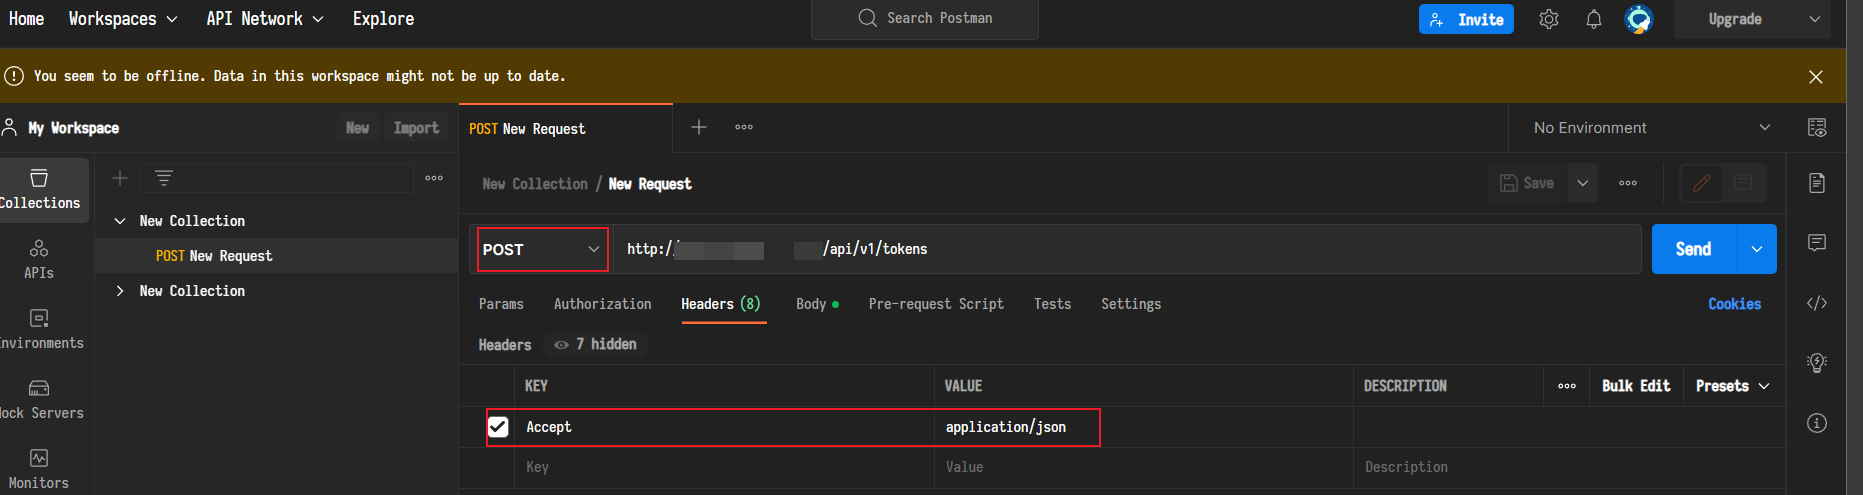Click the empty Key cell

(724, 467)
